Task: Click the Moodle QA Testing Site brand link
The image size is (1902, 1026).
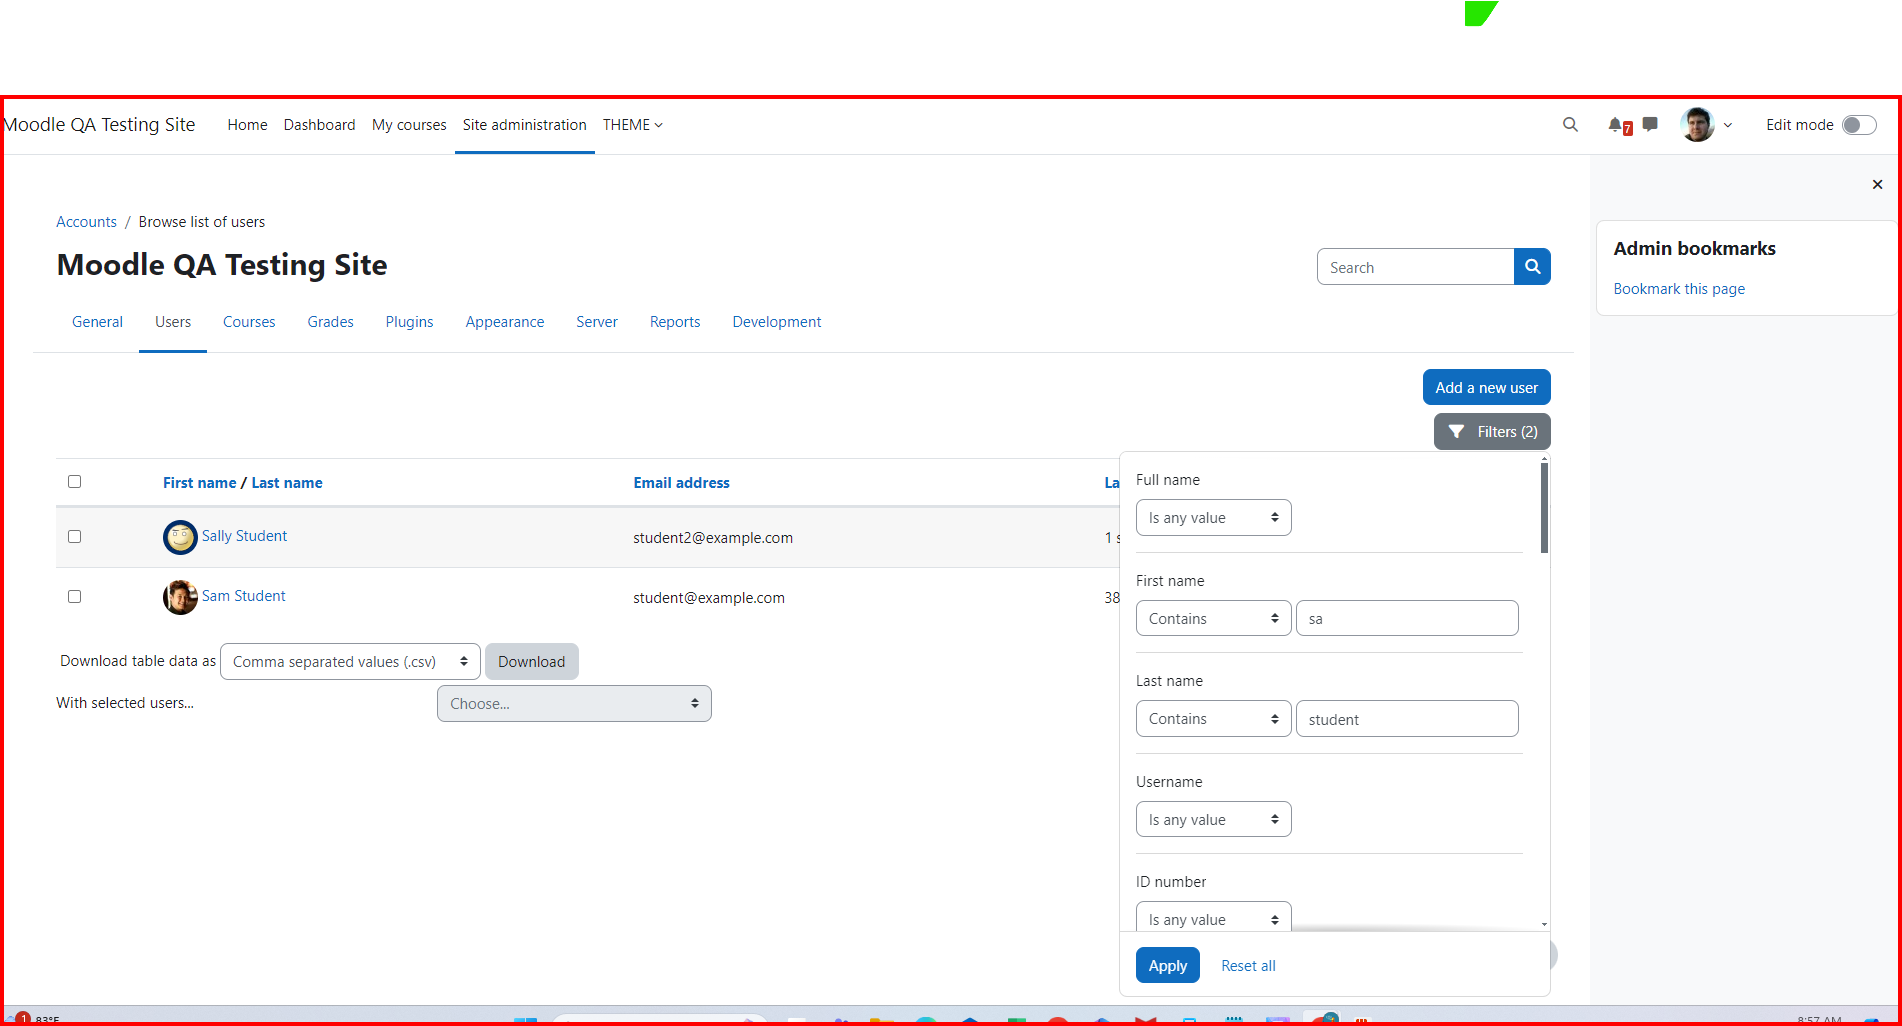Action: pos(99,125)
